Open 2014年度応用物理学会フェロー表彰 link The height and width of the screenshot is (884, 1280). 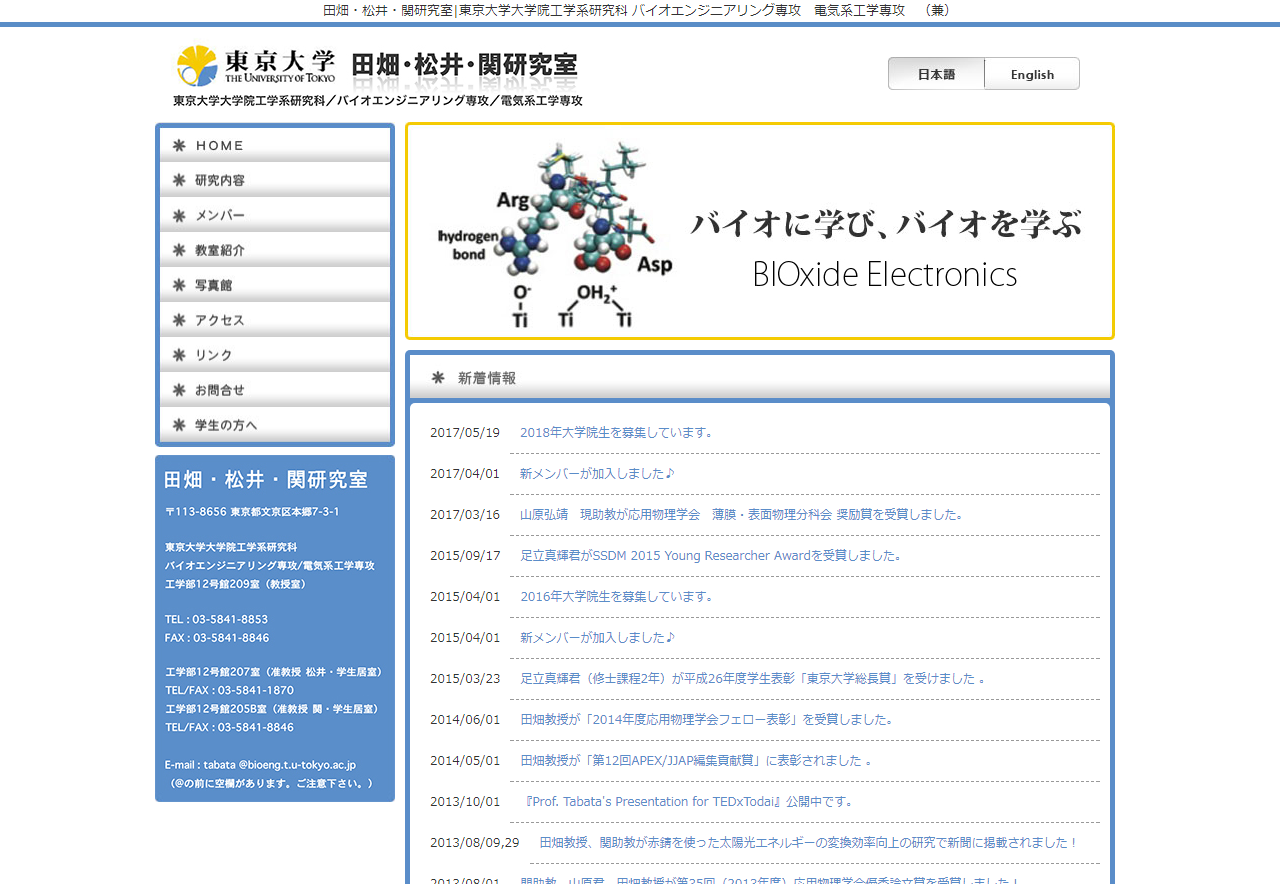(x=707, y=720)
